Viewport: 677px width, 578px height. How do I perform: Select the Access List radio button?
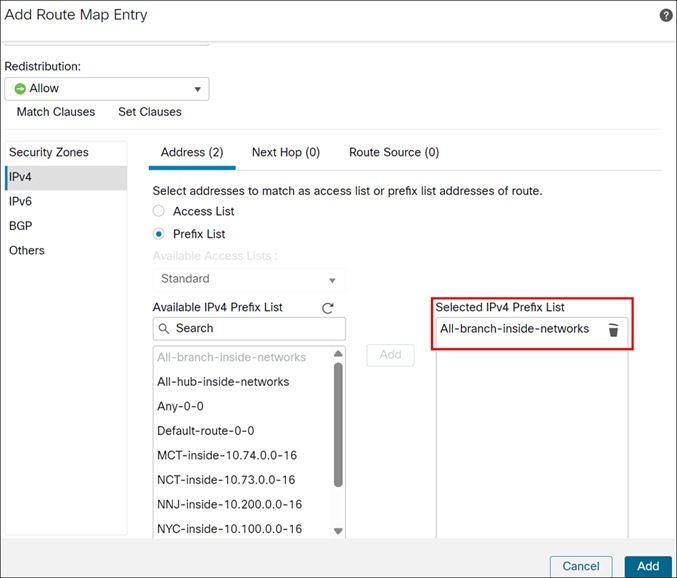click(159, 211)
